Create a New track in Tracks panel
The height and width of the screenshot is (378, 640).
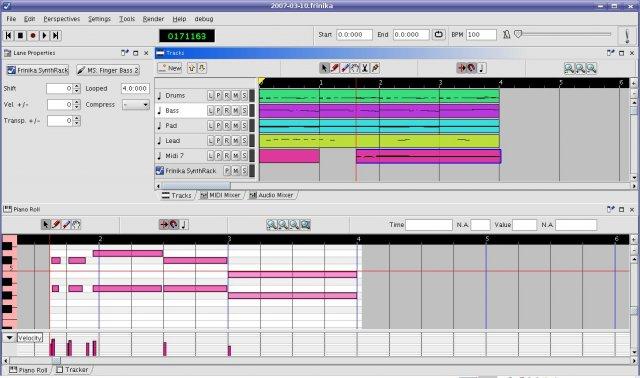point(170,68)
